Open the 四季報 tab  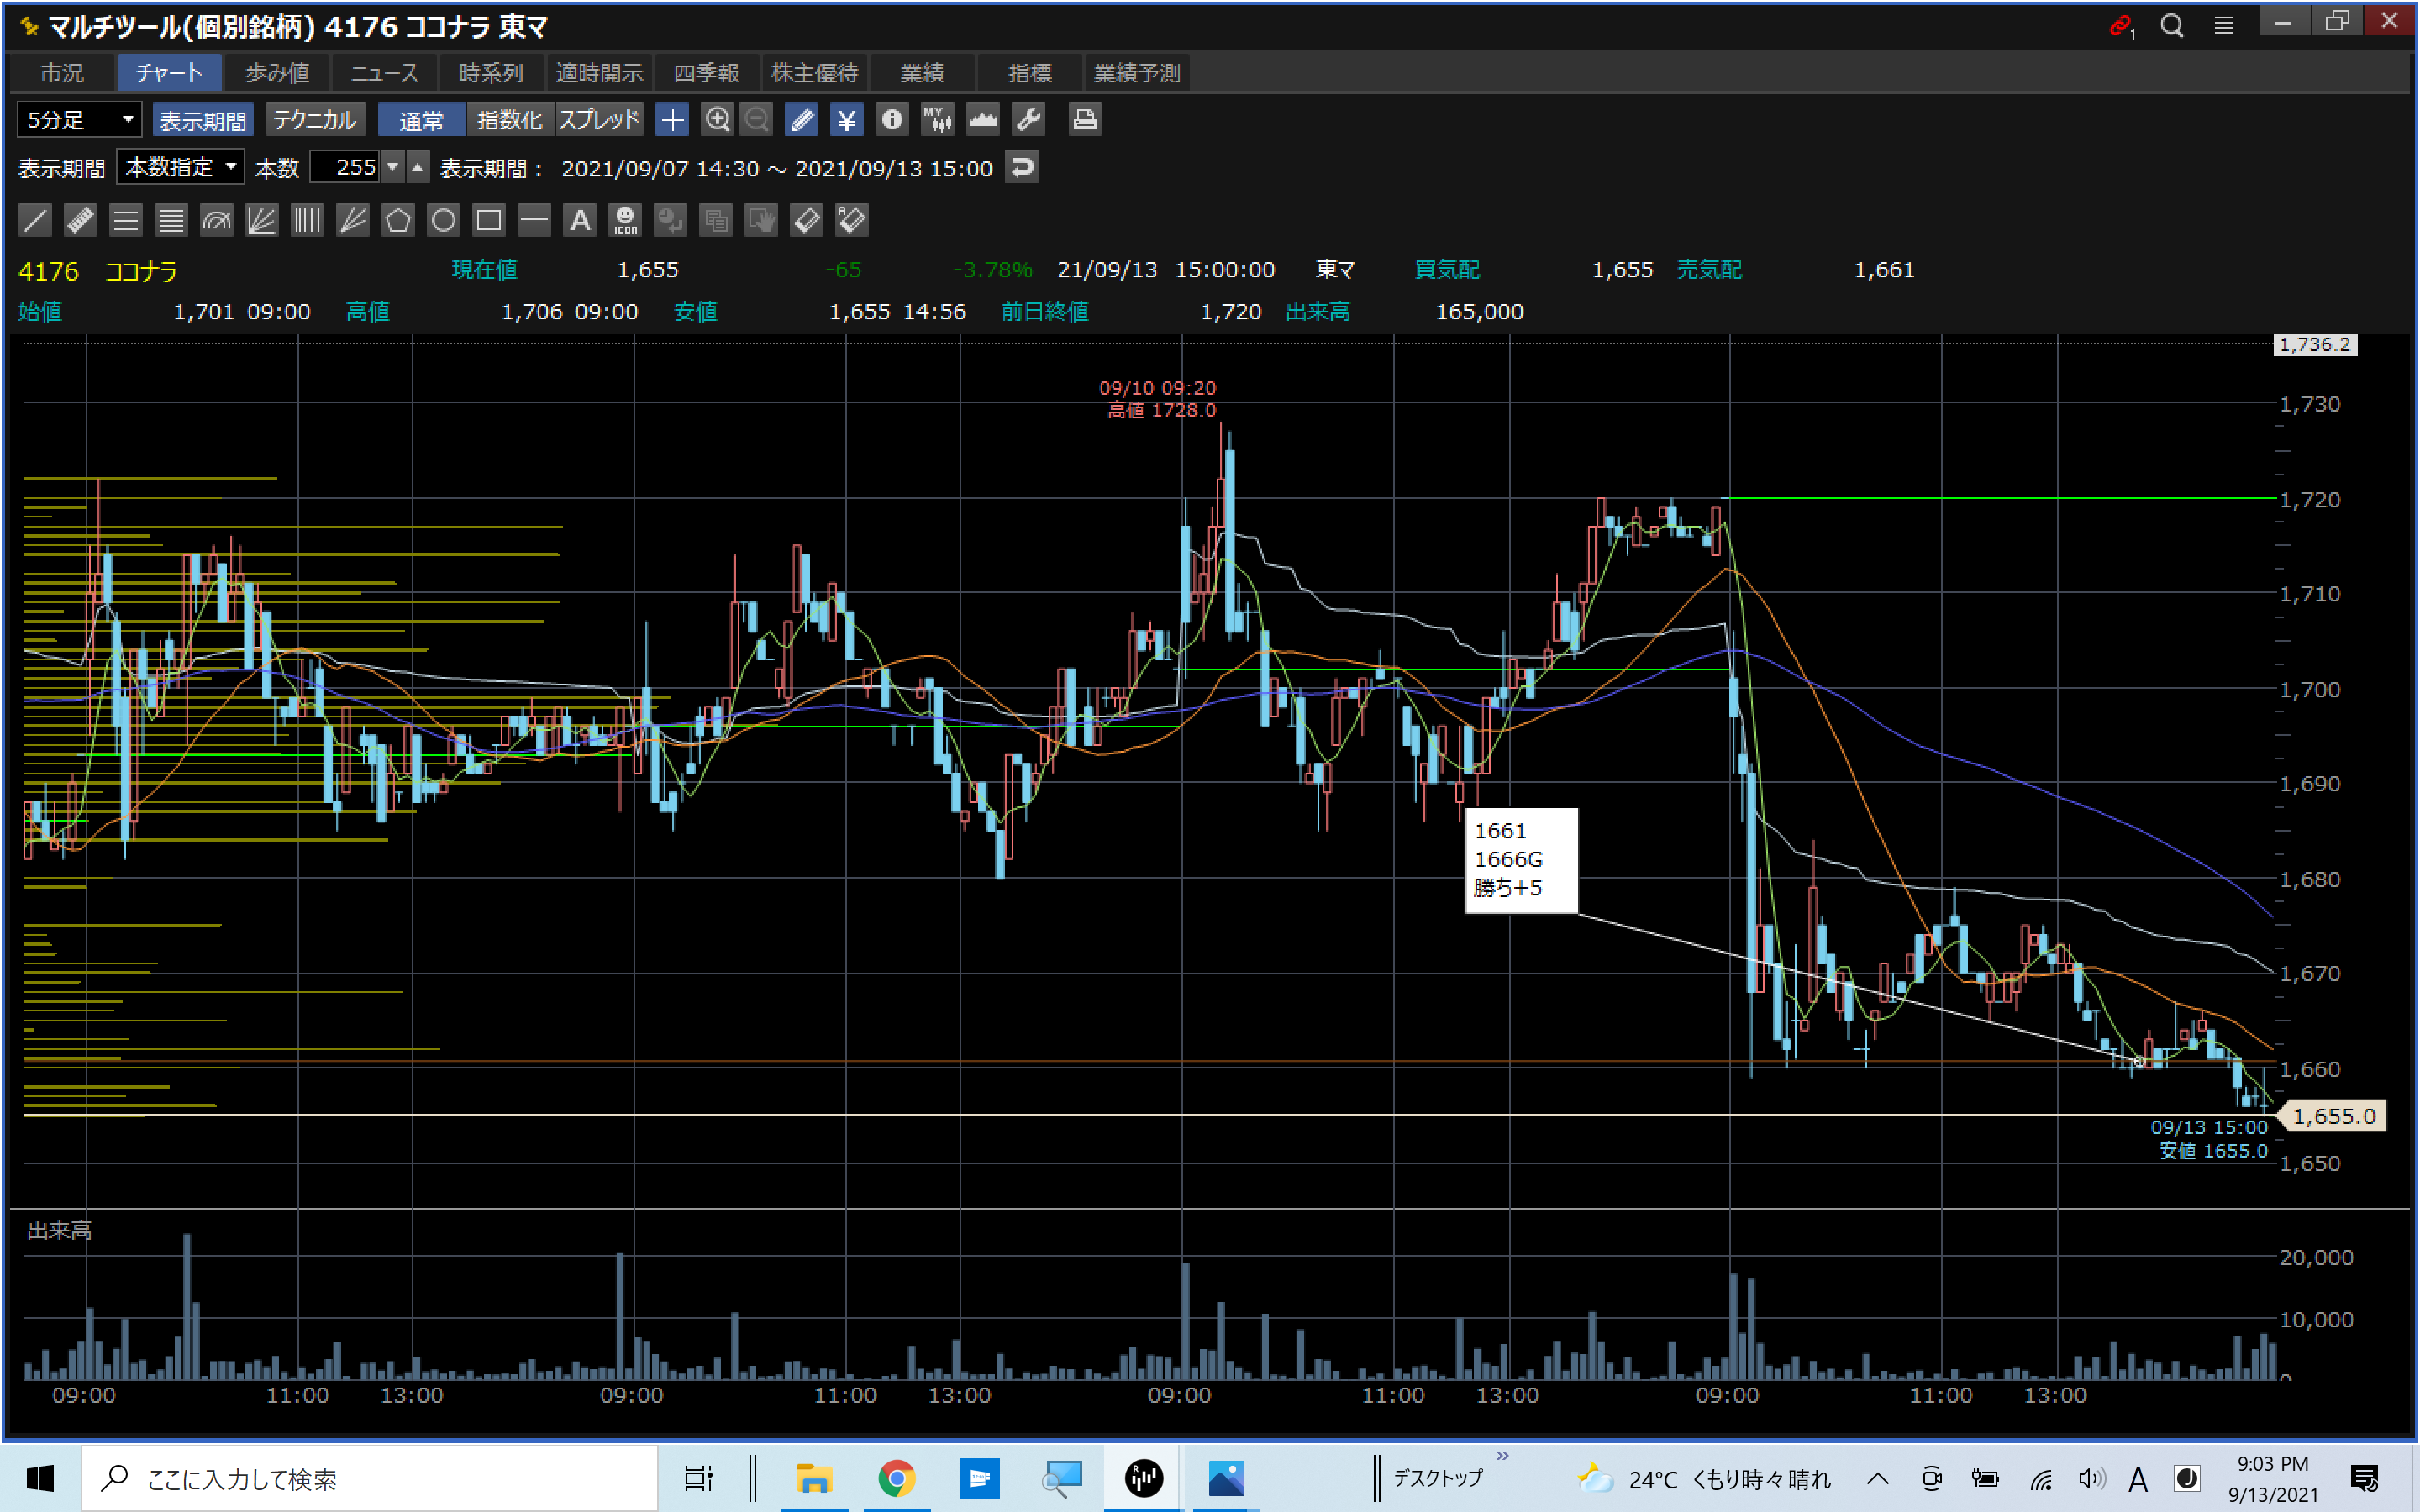point(706,73)
